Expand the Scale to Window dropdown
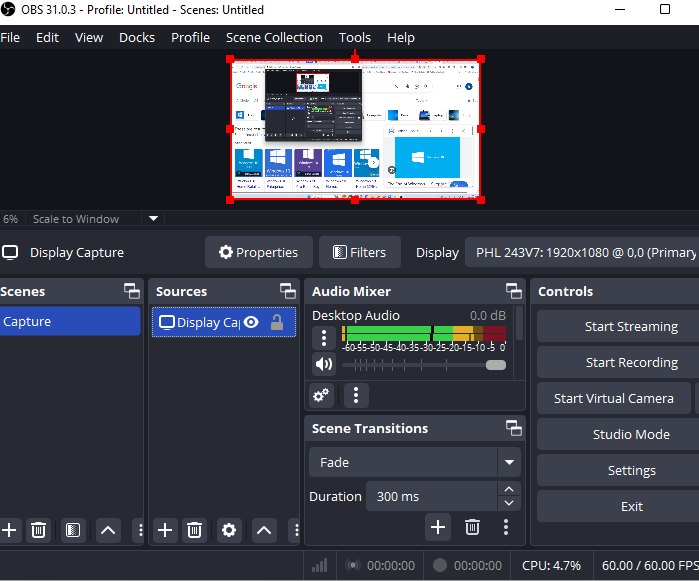 [153, 218]
